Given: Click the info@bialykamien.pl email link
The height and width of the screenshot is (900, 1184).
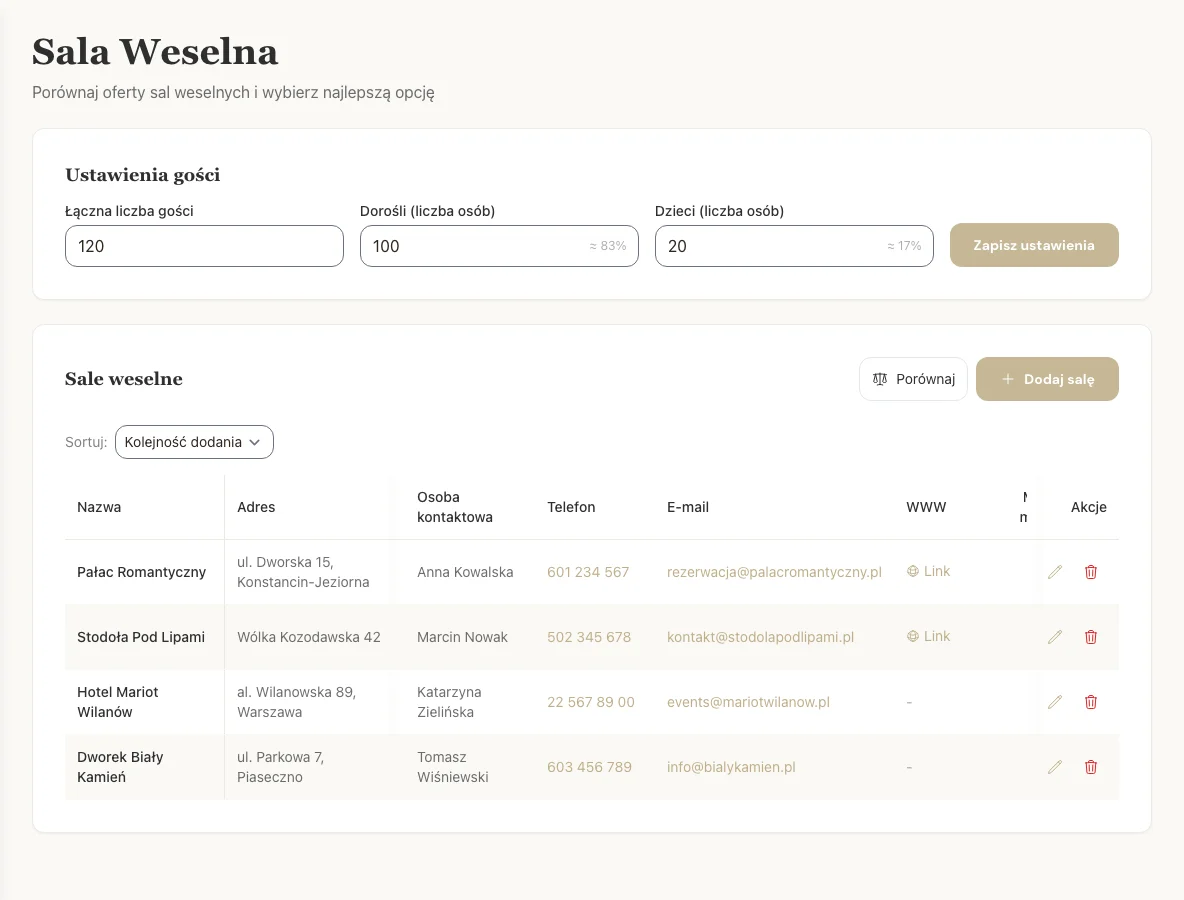Looking at the screenshot, I should click(x=731, y=767).
